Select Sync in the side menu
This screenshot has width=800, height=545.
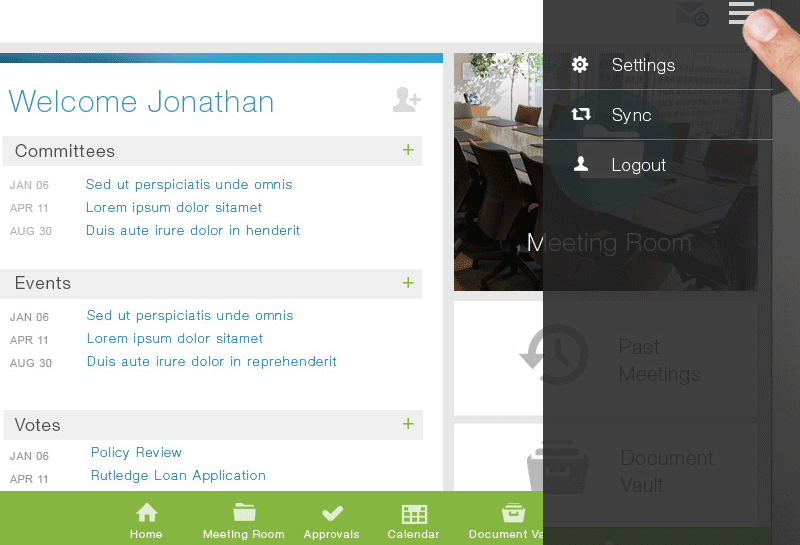[x=658, y=115]
